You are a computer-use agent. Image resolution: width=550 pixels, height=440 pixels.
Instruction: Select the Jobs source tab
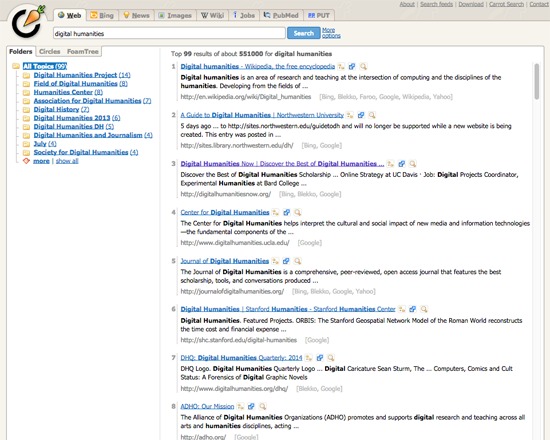point(244,15)
